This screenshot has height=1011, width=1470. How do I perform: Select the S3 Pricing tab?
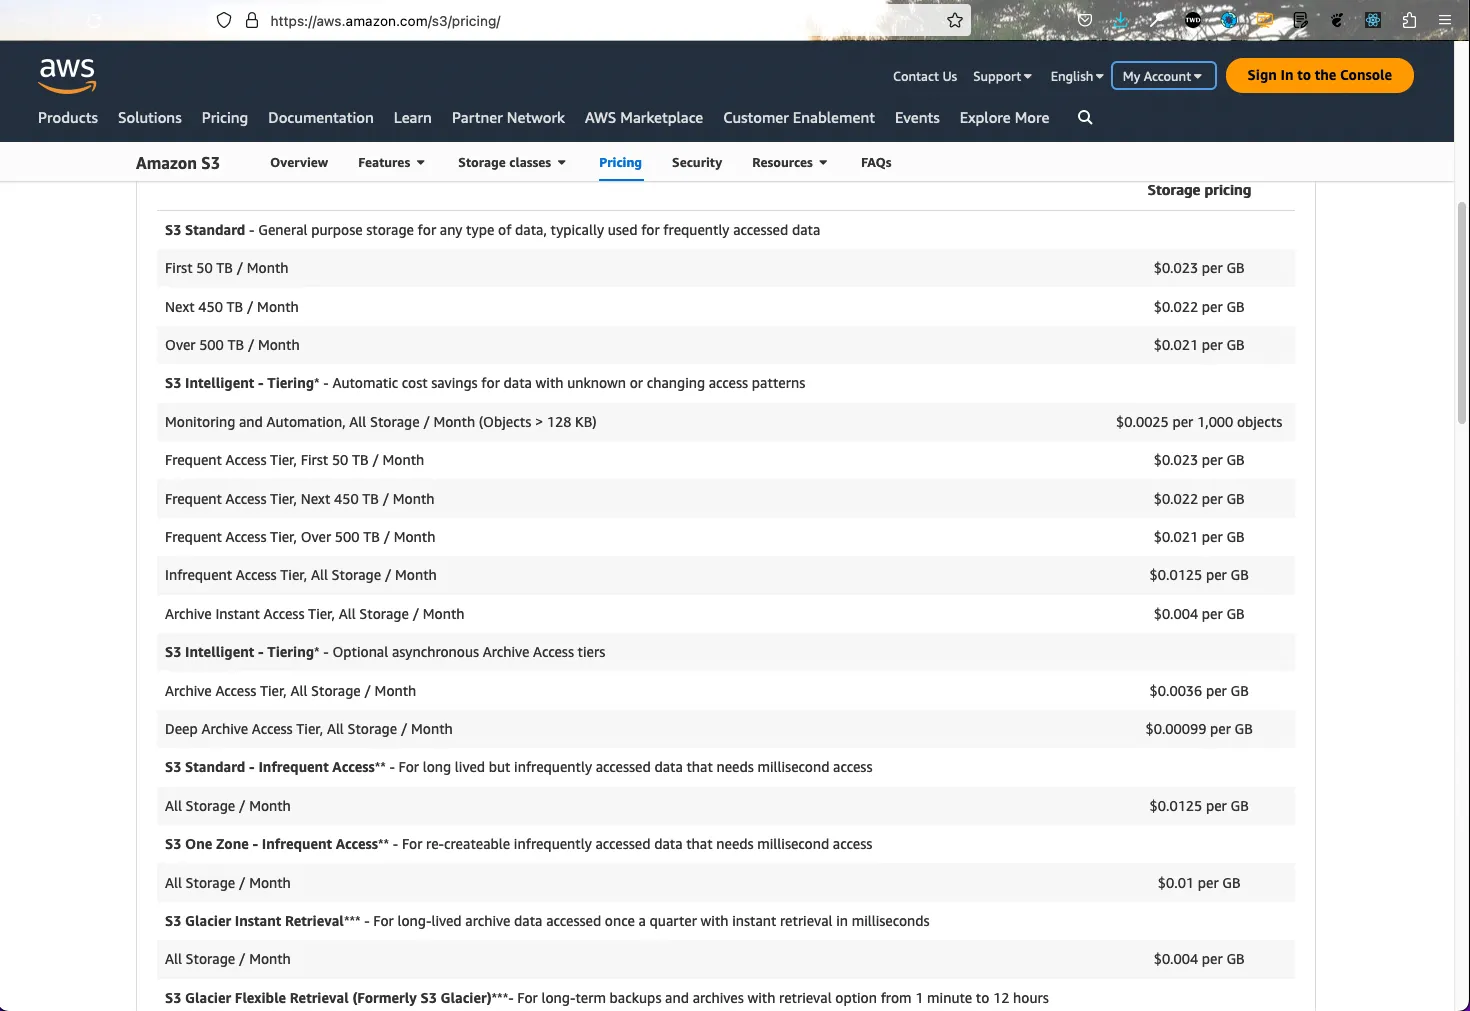tap(620, 162)
